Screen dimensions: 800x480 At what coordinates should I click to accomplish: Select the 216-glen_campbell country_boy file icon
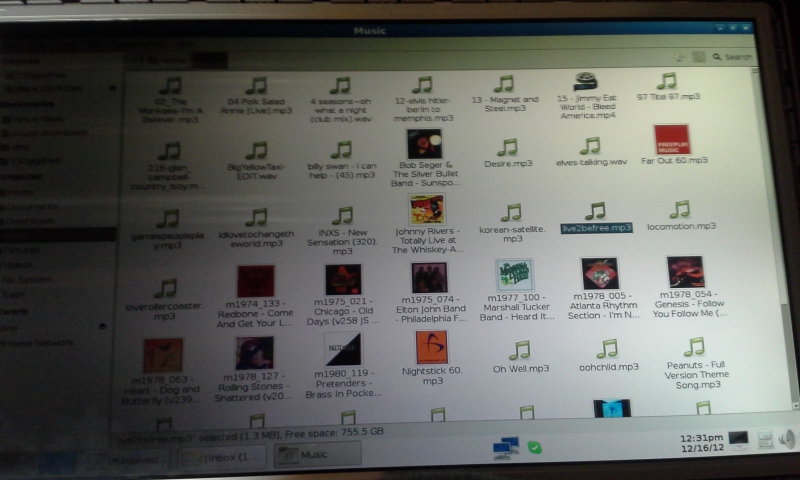coord(169,151)
